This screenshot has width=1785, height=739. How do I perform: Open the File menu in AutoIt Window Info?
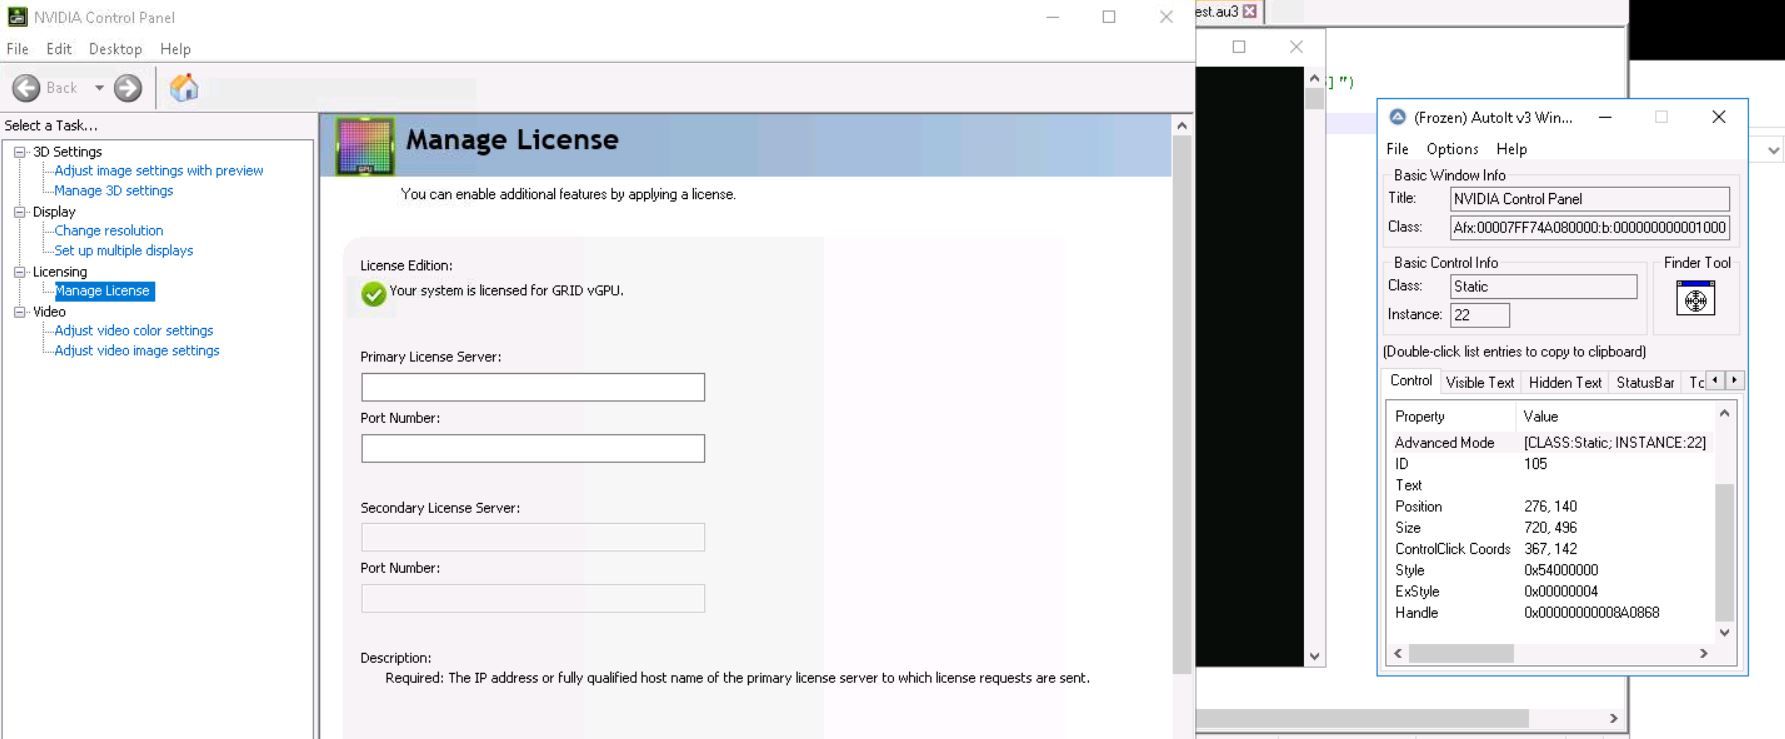[x=1397, y=149]
